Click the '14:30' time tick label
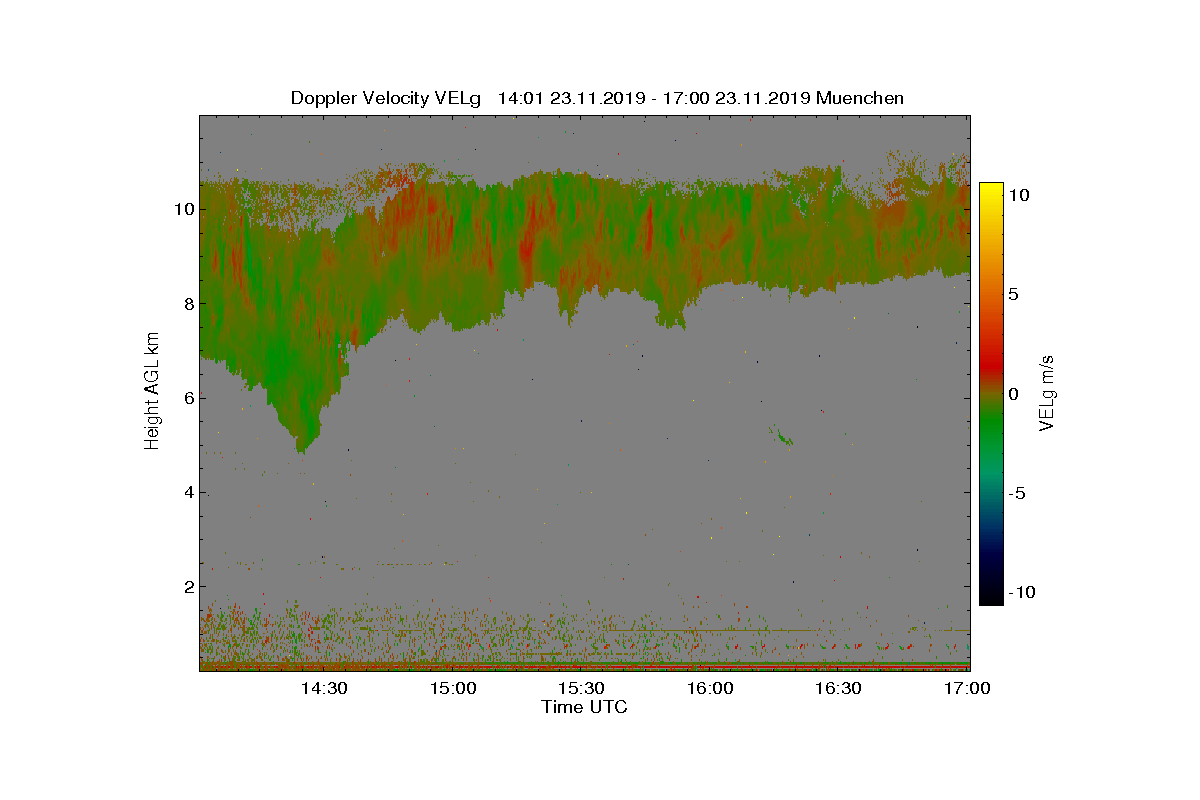Viewport: 1200px width, 800px height. [x=325, y=688]
